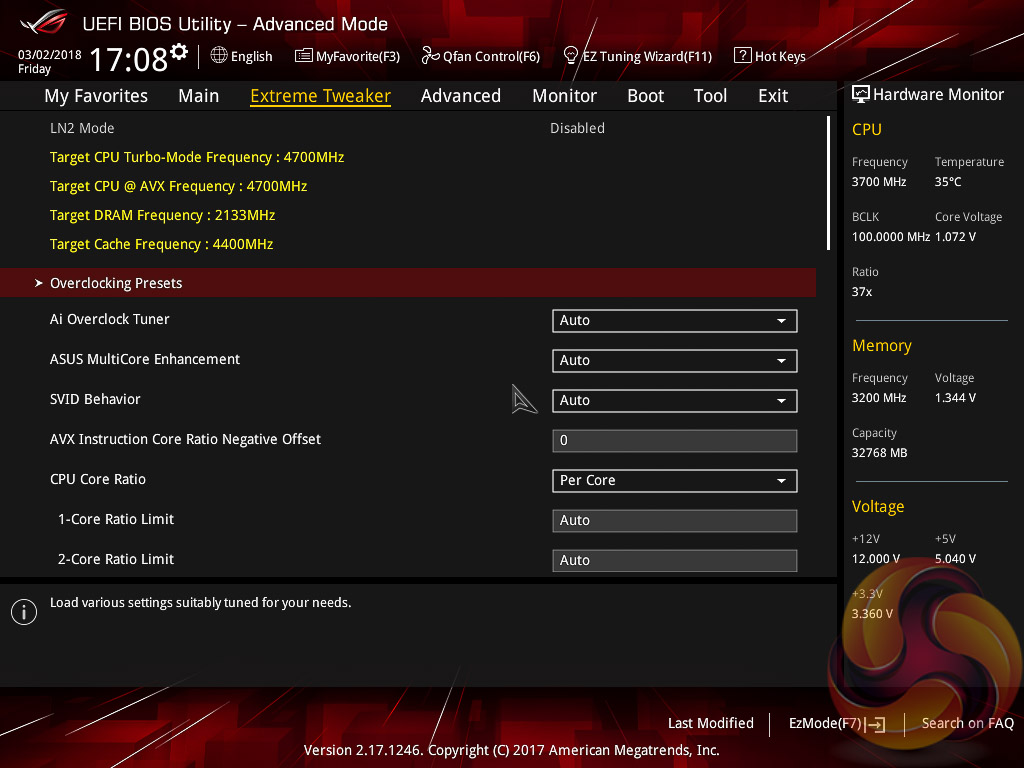Click the 03/02/2018 date text
Screen dimensions: 1024x768
tap(50, 54)
